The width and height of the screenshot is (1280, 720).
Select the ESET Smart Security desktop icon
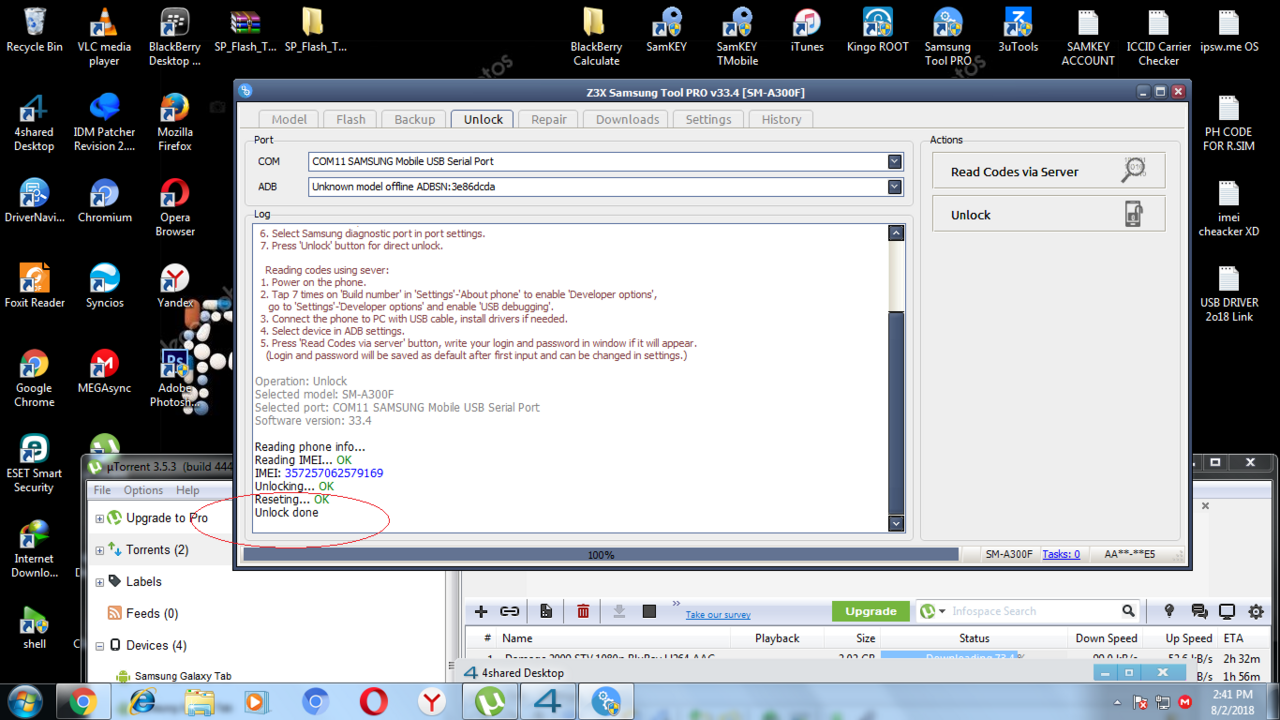[34, 464]
